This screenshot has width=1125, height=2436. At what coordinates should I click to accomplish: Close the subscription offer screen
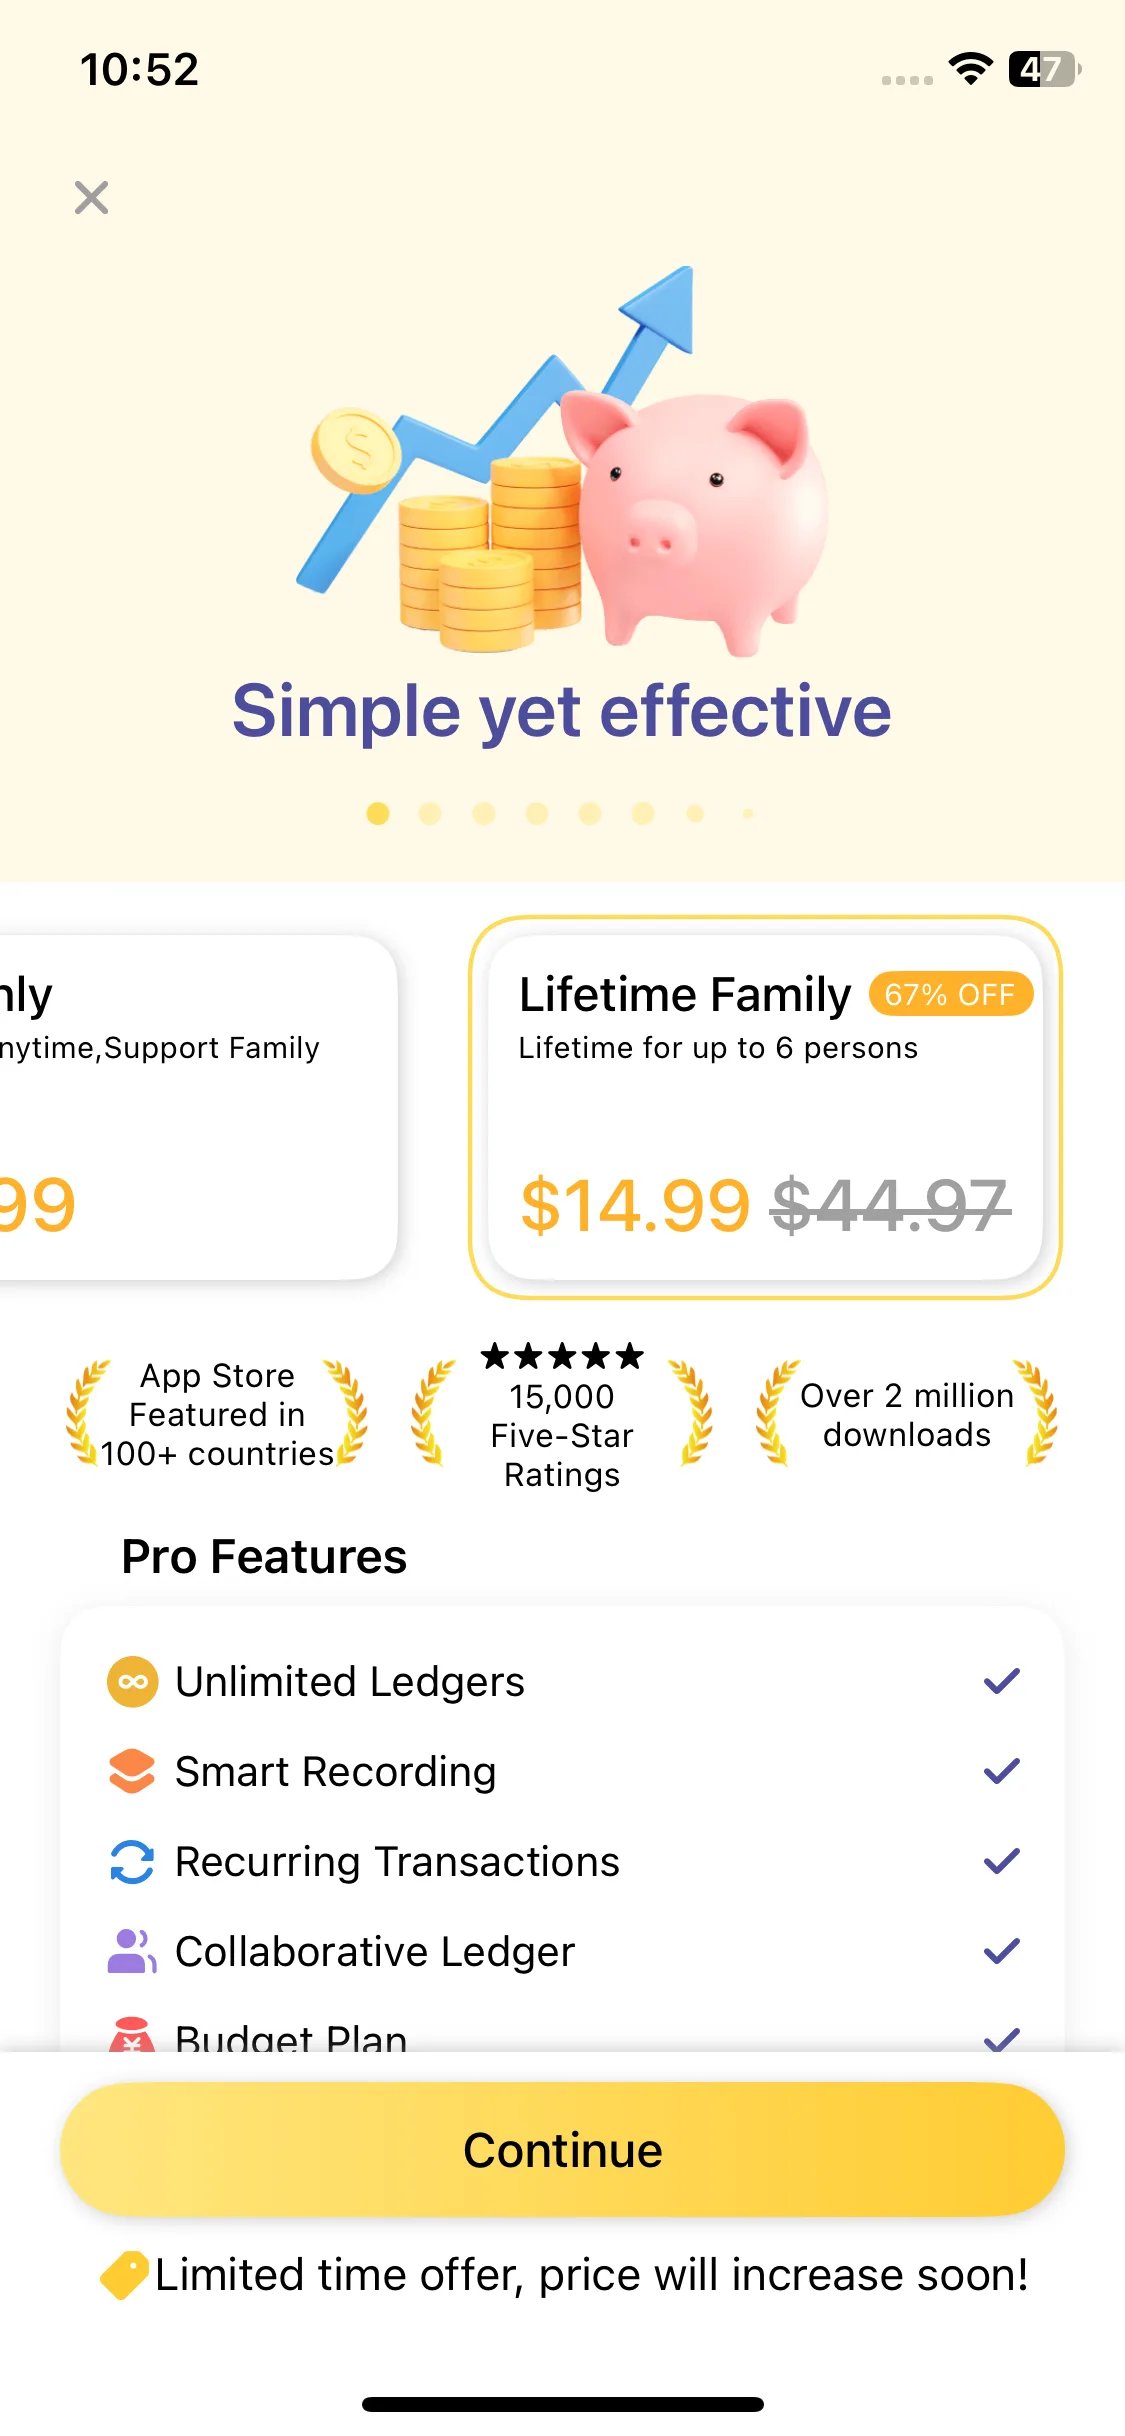[91, 198]
